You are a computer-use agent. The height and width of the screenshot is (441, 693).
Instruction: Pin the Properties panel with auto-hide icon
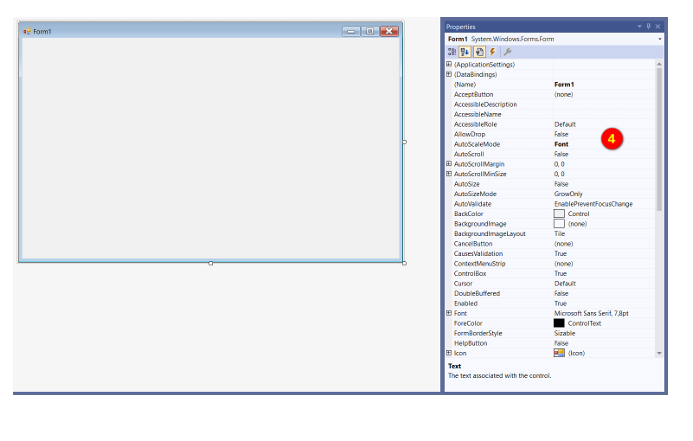coord(648,26)
